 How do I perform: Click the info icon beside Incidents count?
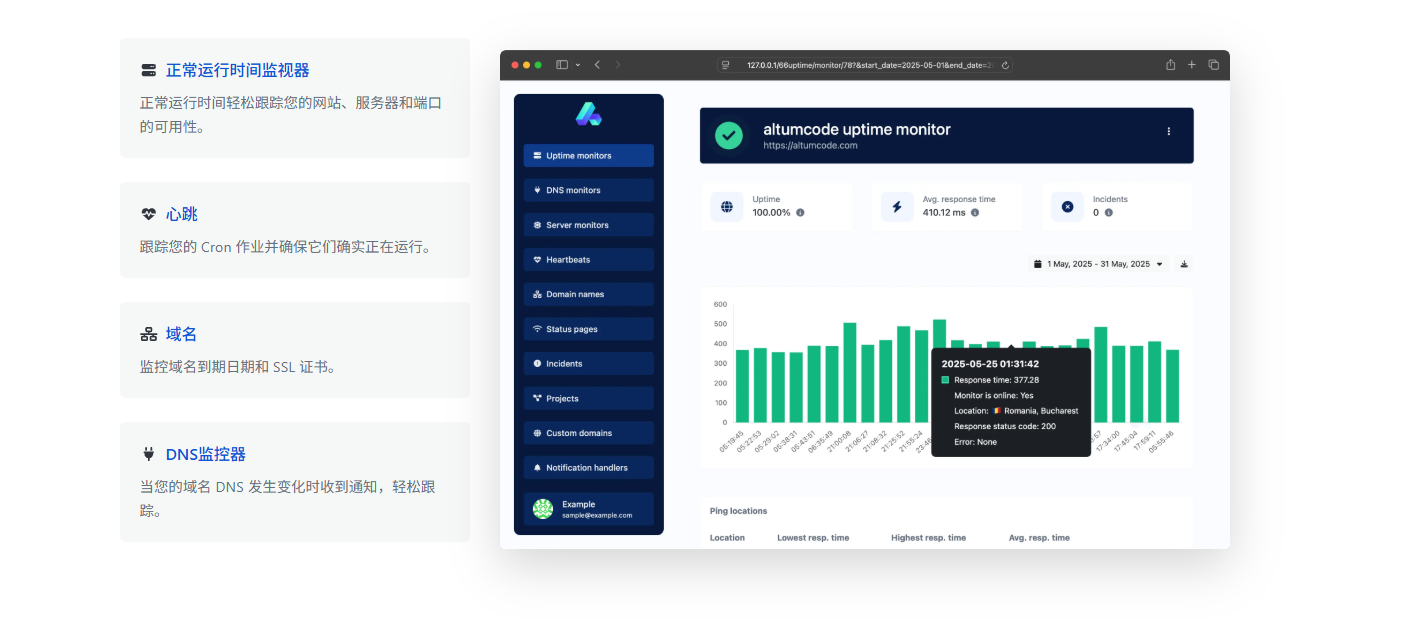click(1108, 213)
